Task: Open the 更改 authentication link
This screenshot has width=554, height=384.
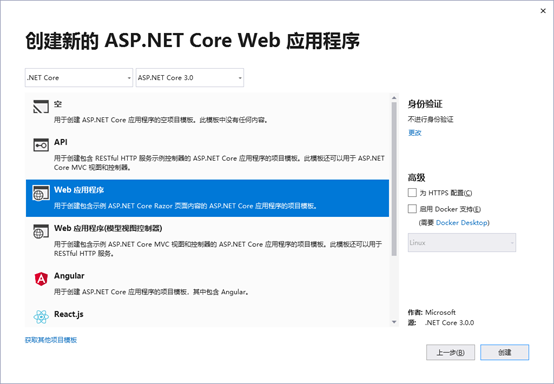Action: click(x=415, y=133)
